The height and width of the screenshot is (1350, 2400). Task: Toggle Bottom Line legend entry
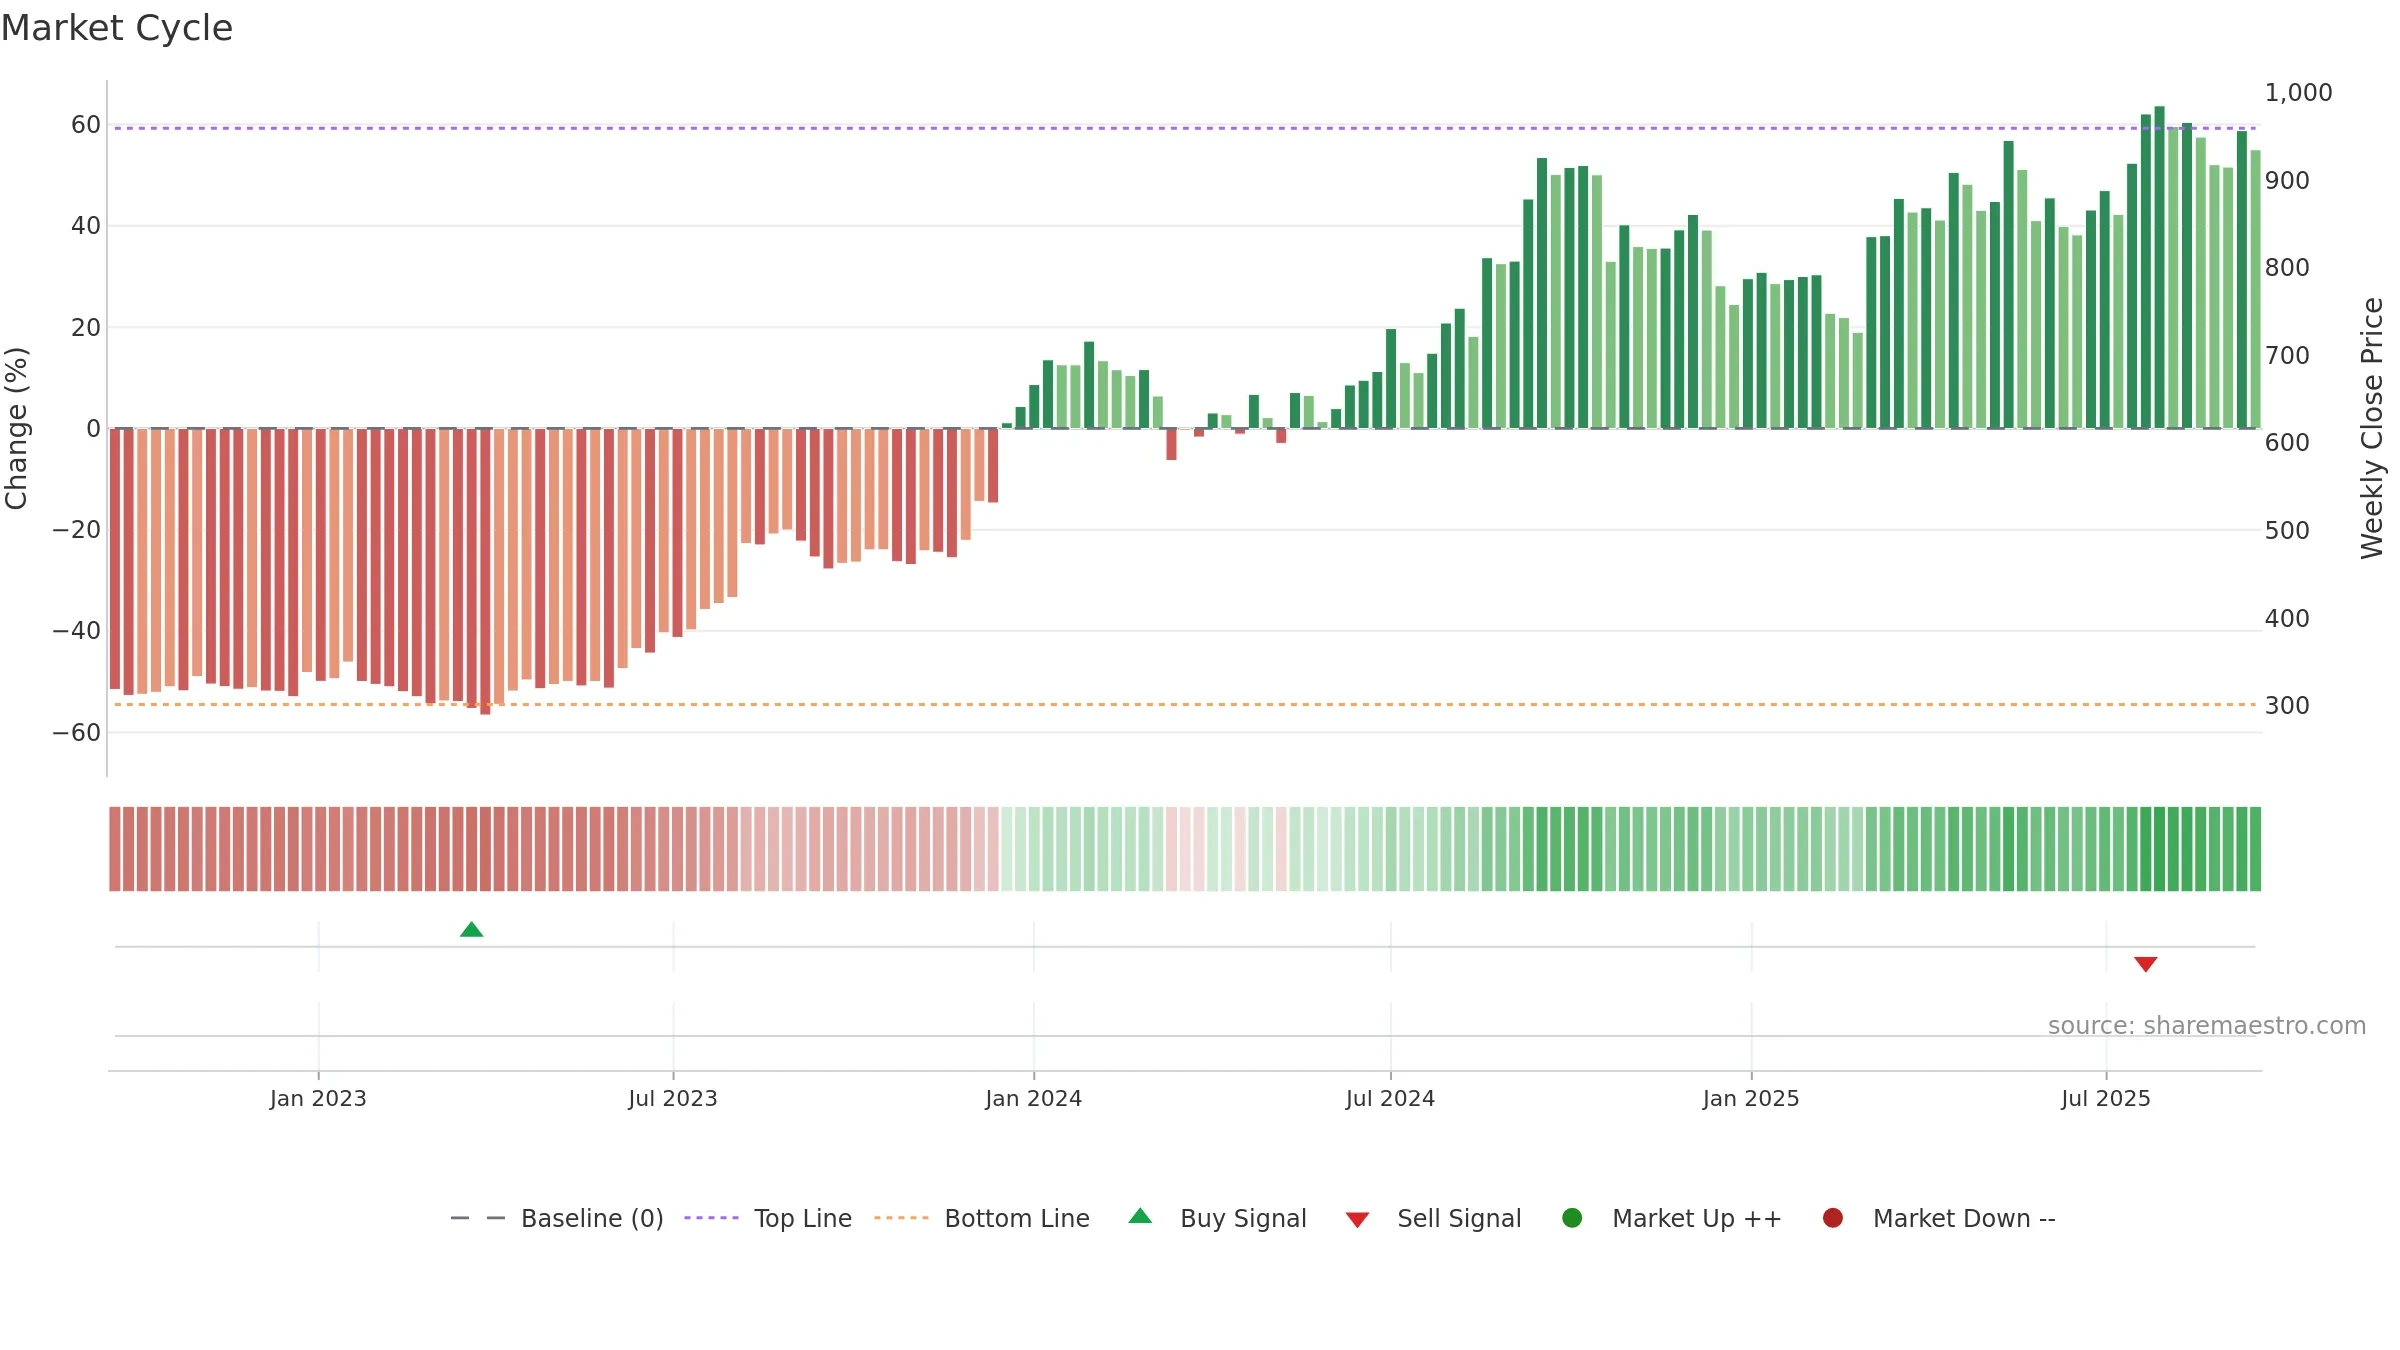982,1218
